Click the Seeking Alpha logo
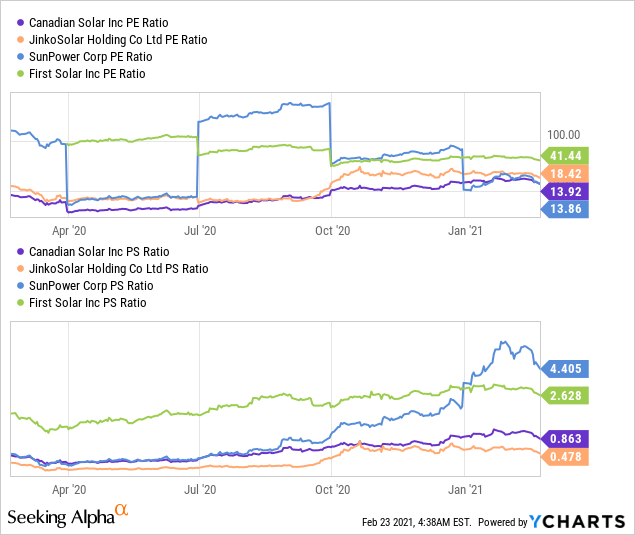635x535 pixels. pos(68,516)
